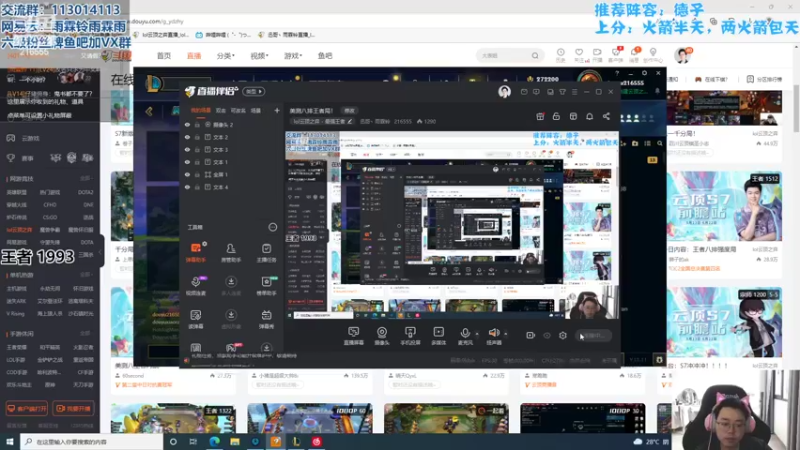Screen dimensions: 800x450
Task: Open the 王者 1512 云顶 S7 stream thumbnail
Action: [724, 207]
